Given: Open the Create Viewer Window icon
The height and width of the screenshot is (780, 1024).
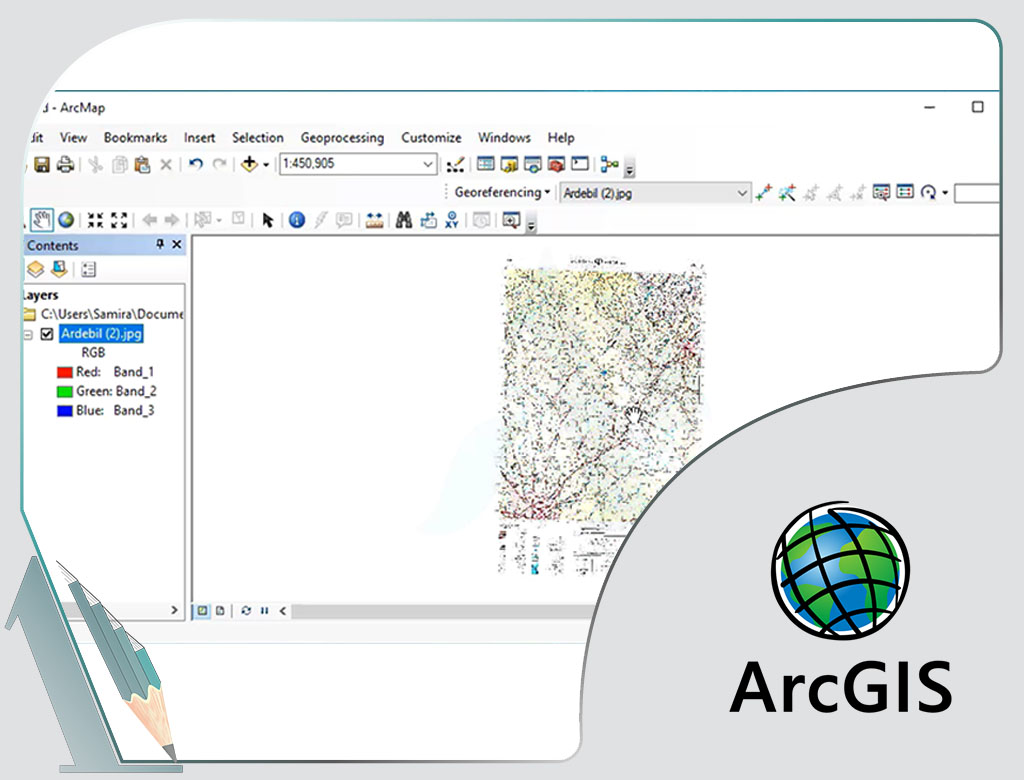Looking at the screenshot, I should click(x=511, y=220).
